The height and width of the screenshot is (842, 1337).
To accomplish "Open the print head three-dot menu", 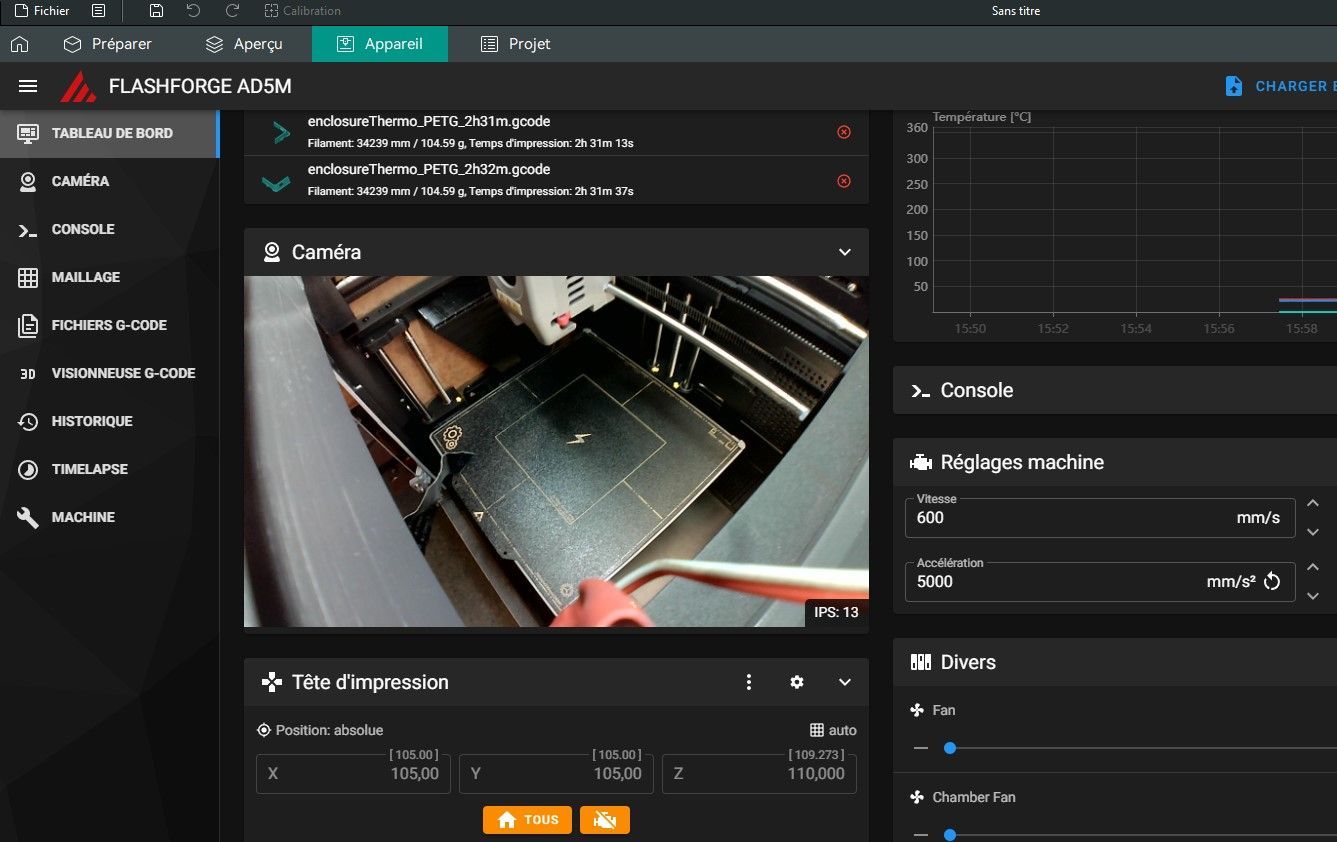I will [x=749, y=682].
